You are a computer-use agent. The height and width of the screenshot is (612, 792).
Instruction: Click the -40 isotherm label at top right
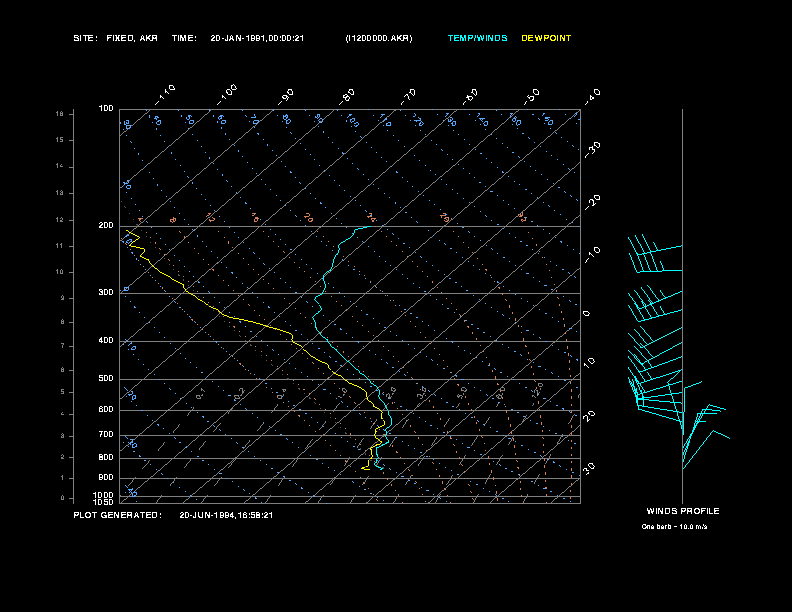(x=592, y=97)
